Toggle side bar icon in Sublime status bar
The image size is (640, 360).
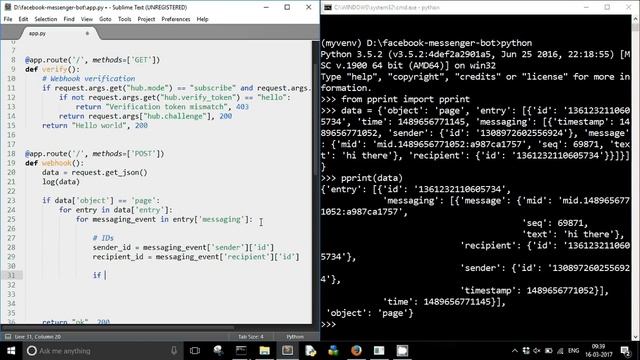[8, 337]
